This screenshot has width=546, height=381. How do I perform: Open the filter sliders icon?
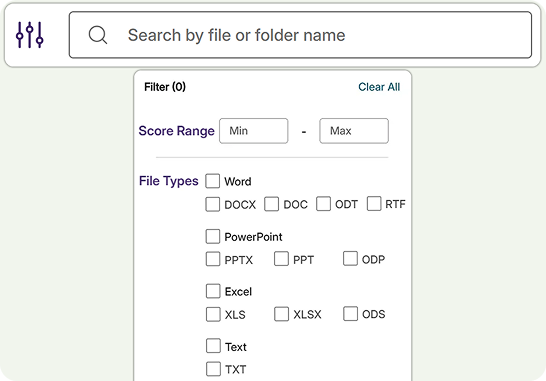pos(30,35)
